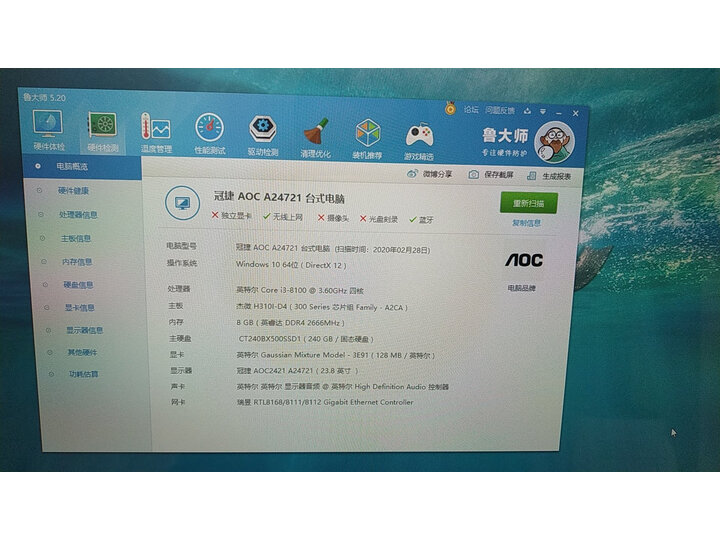Image resolution: width=720 pixels, height=540 pixels.
Task: Open 问题反馈 feedback link
Action: [x=500, y=110]
